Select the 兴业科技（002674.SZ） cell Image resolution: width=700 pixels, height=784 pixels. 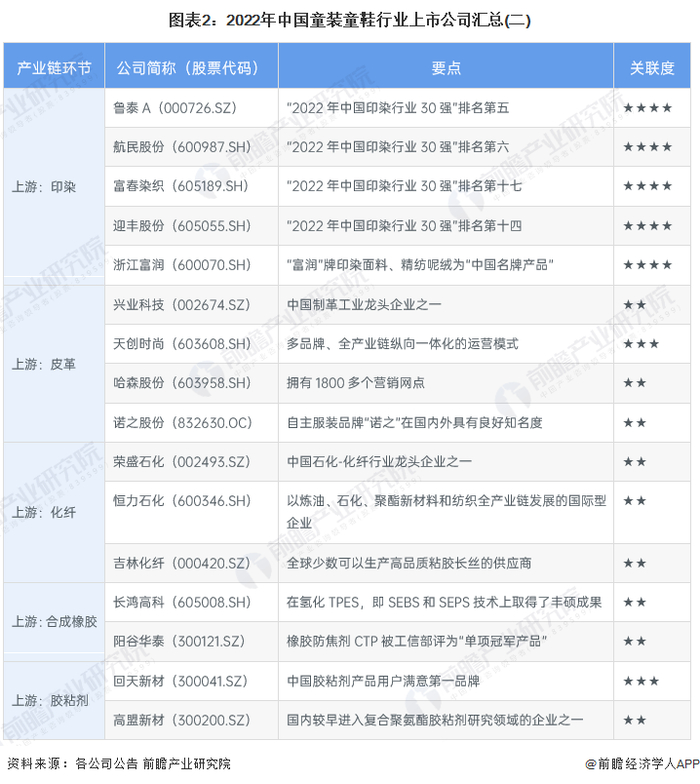192,304
